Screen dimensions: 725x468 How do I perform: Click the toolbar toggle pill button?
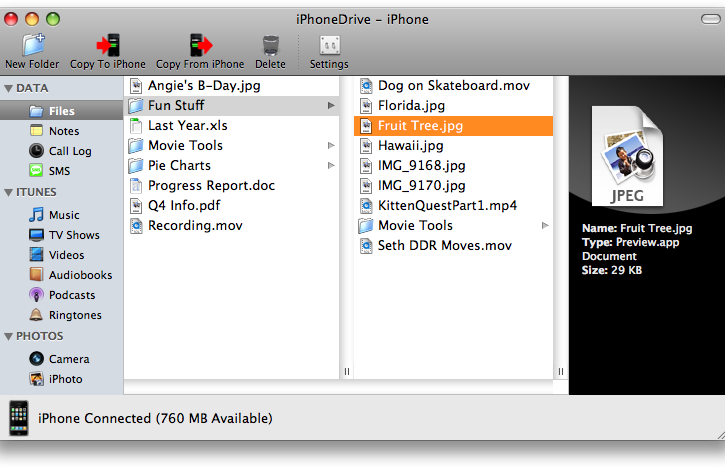711,19
